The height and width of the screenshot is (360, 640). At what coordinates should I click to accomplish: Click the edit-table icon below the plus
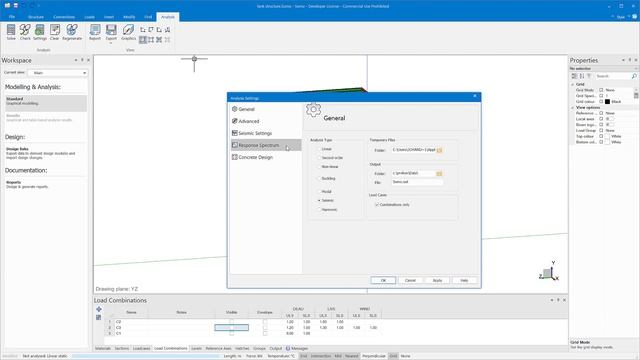[x=99, y=317]
